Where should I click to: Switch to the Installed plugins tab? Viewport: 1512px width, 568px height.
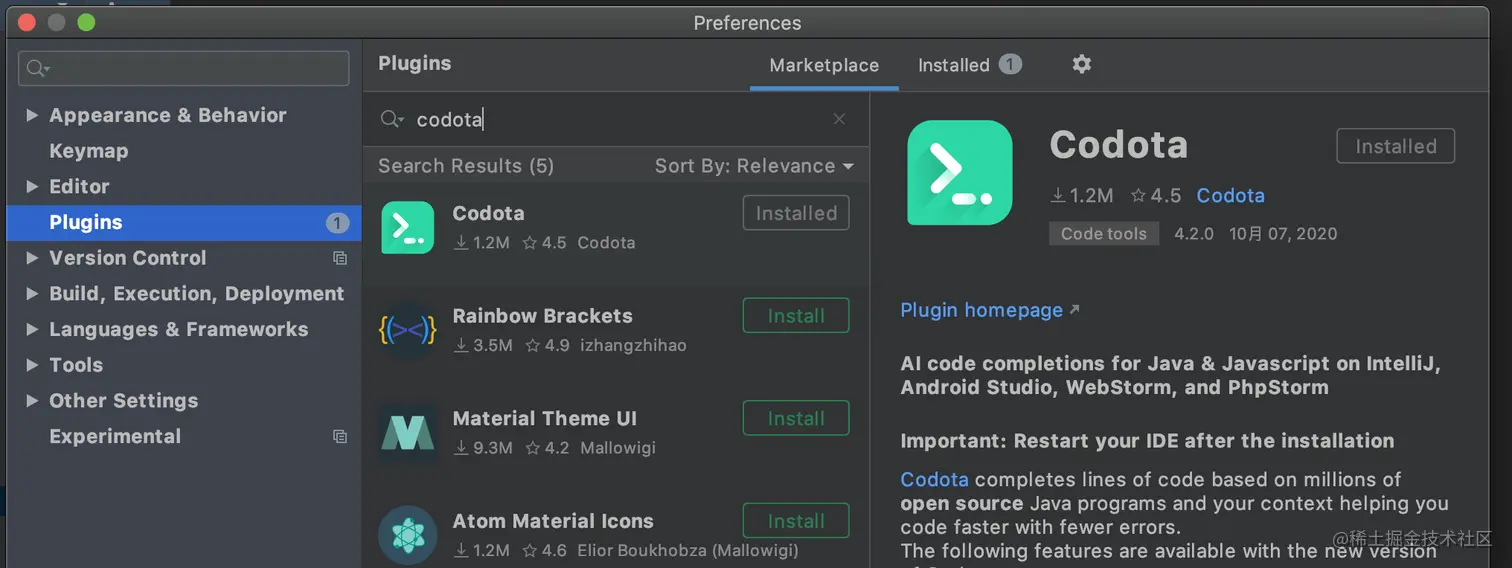coord(968,65)
